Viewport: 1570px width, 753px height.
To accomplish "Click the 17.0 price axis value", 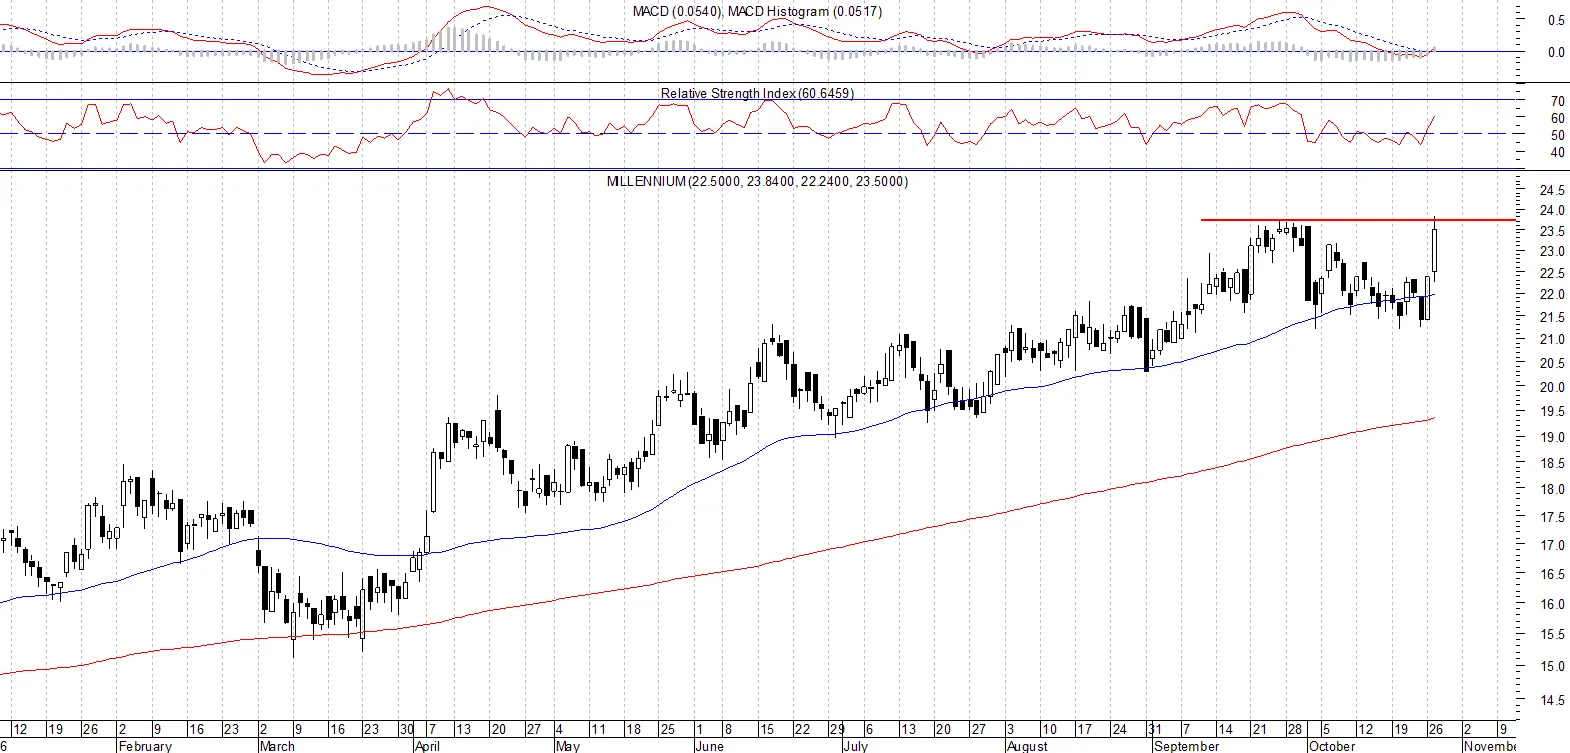I will pos(1552,545).
